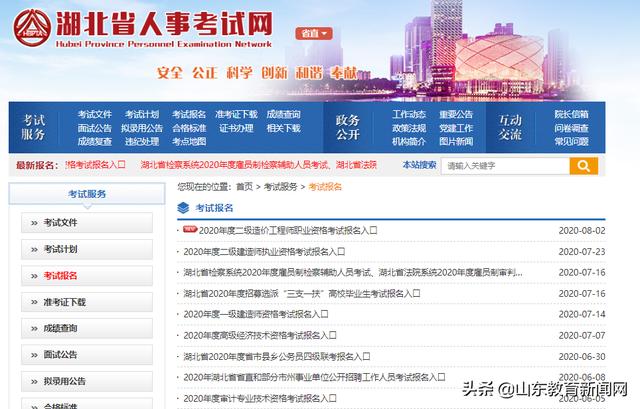Open 党建工作 under 政务公开
Viewport: 640px width, 409px height.
pos(456,128)
